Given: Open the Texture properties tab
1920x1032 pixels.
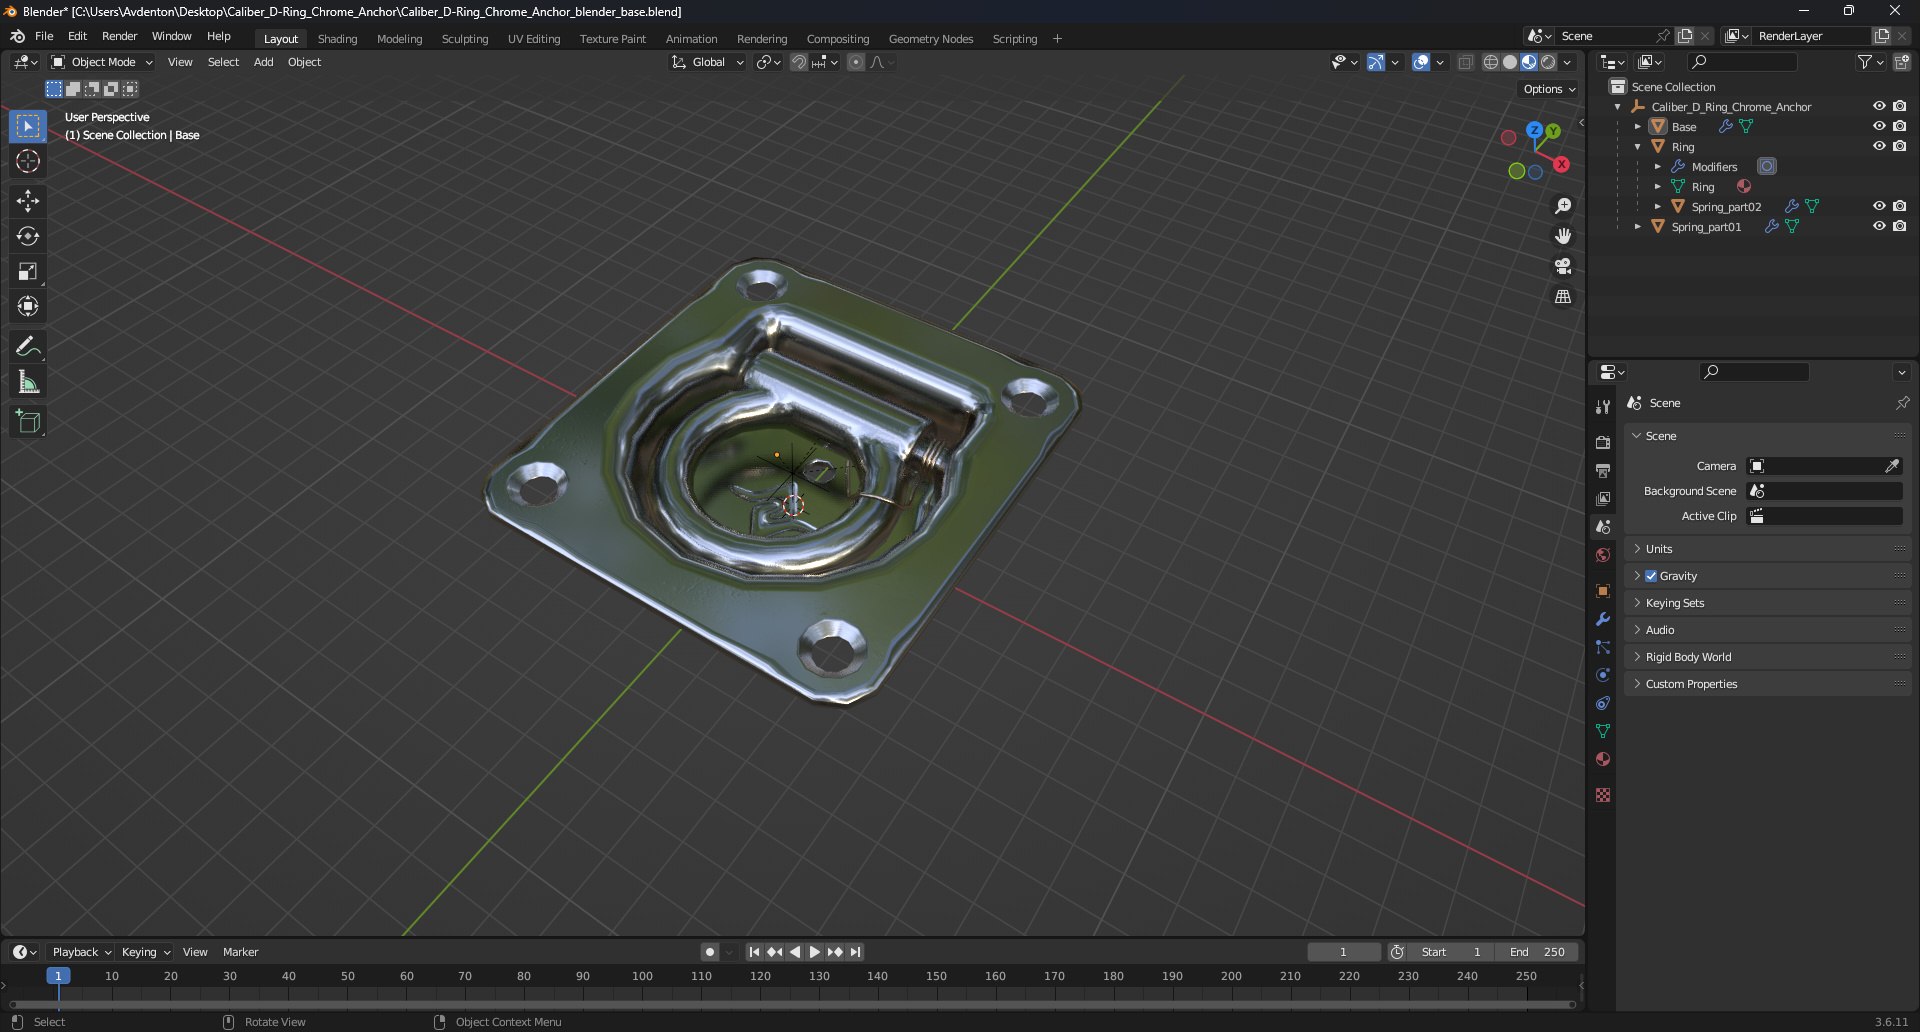Looking at the screenshot, I should click(1603, 795).
